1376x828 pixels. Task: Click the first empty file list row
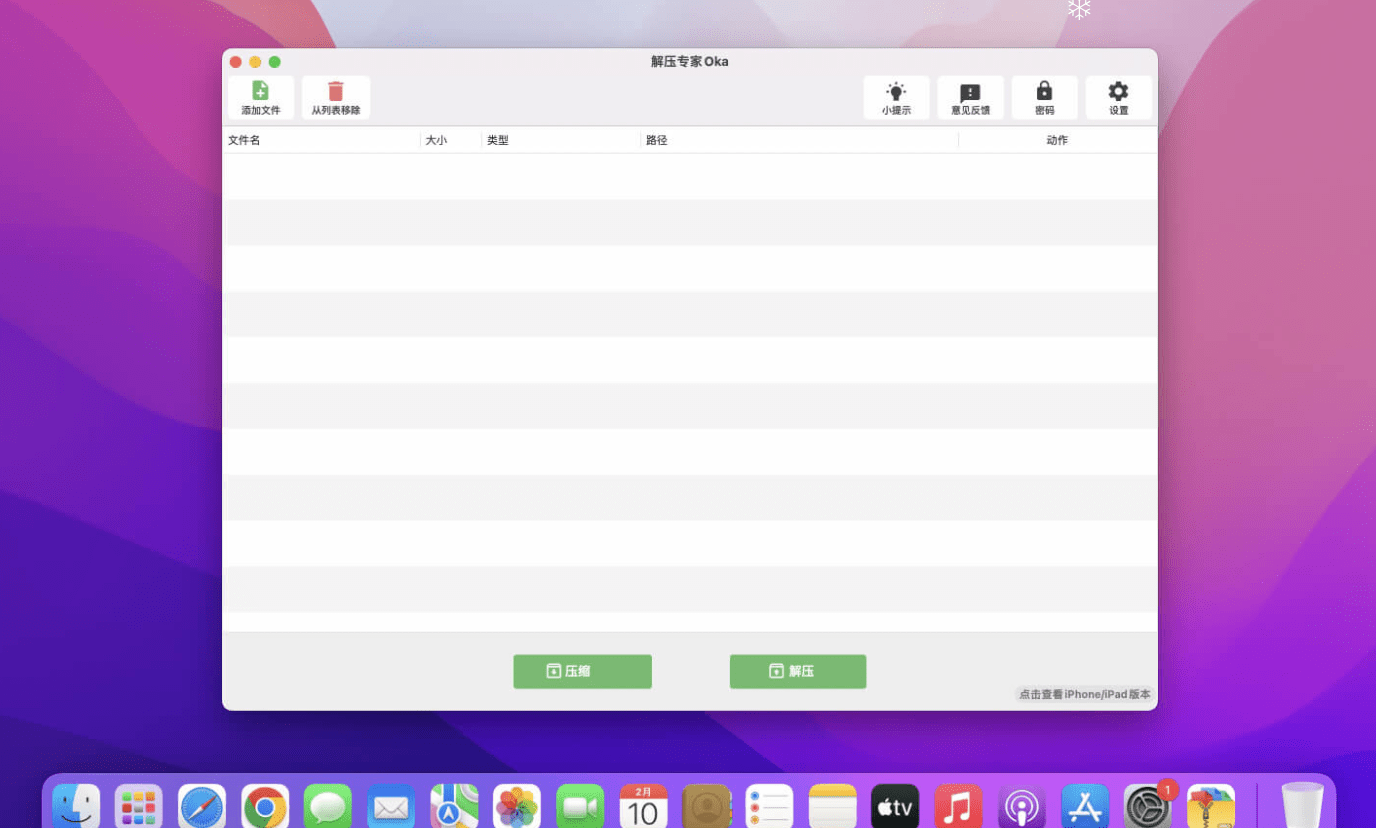pyautogui.click(x=689, y=176)
